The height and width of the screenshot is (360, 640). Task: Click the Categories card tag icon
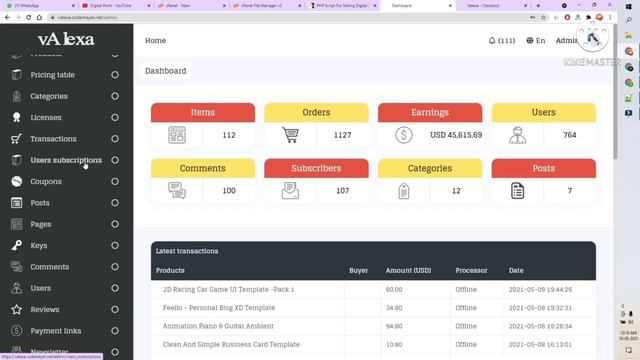(404, 191)
